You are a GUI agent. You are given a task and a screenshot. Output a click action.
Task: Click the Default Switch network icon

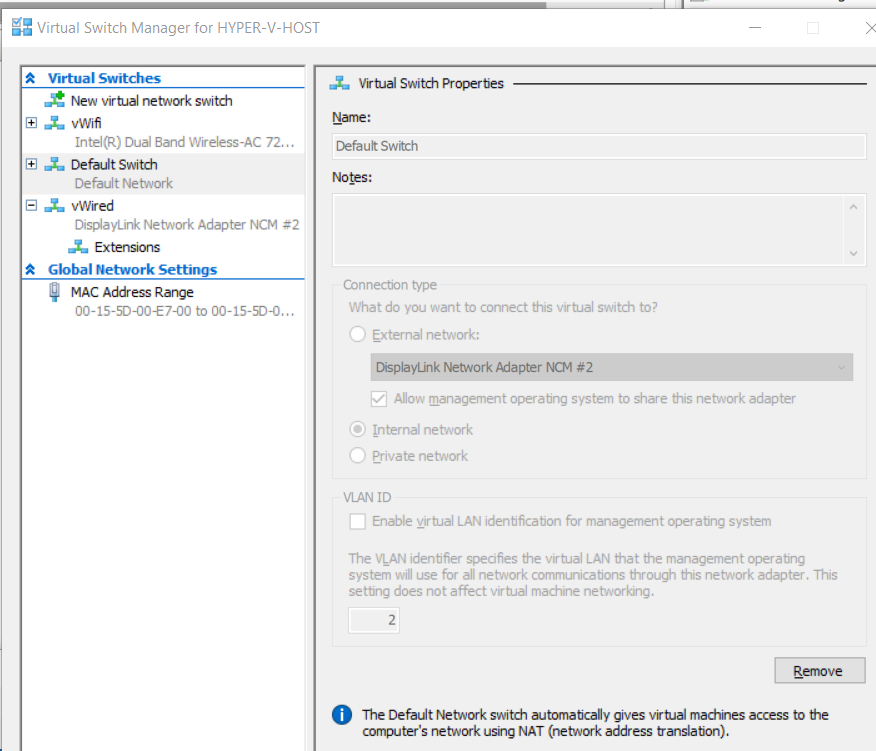click(55, 164)
